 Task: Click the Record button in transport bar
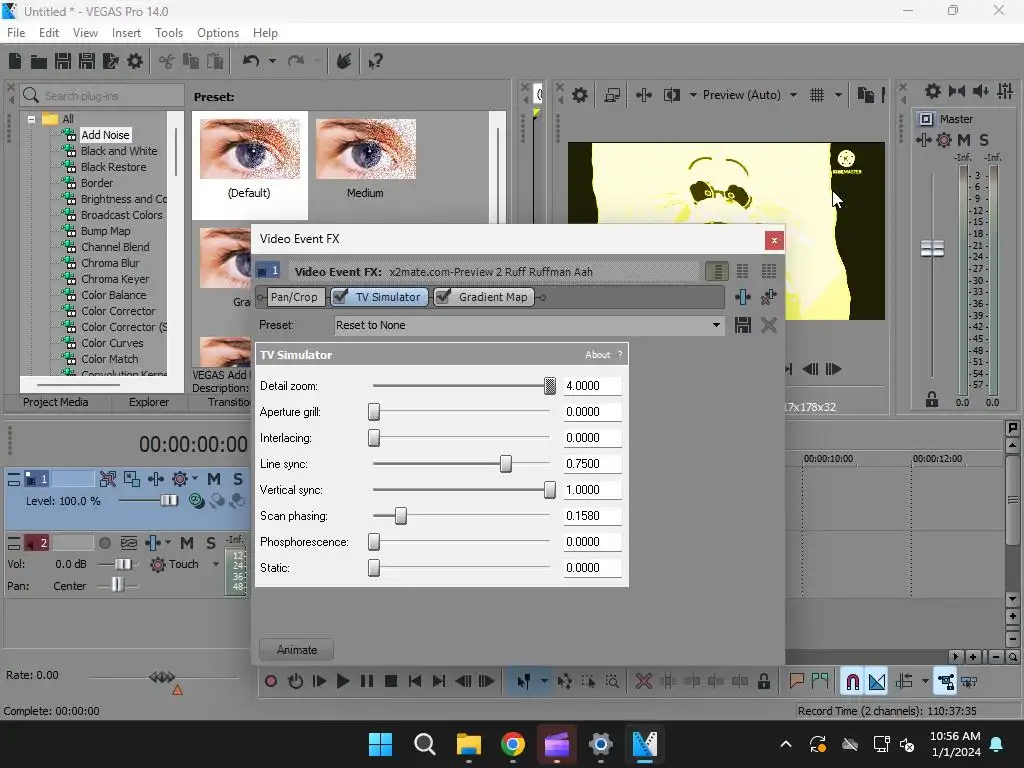(270, 682)
